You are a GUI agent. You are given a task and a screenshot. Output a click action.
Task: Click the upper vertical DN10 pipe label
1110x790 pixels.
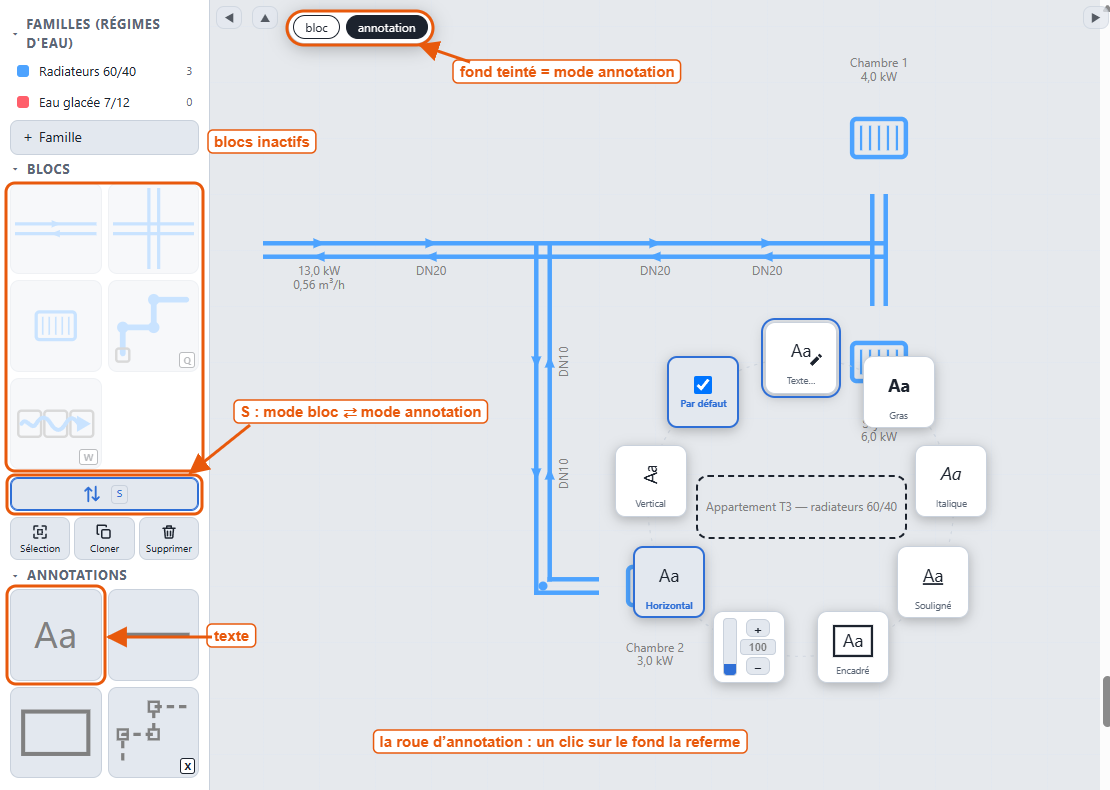pyautogui.click(x=563, y=361)
